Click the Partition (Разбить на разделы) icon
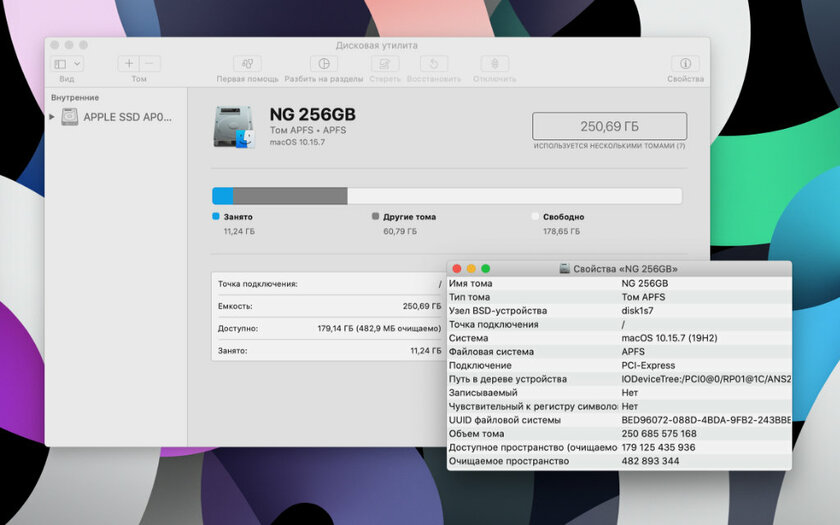 point(323,64)
